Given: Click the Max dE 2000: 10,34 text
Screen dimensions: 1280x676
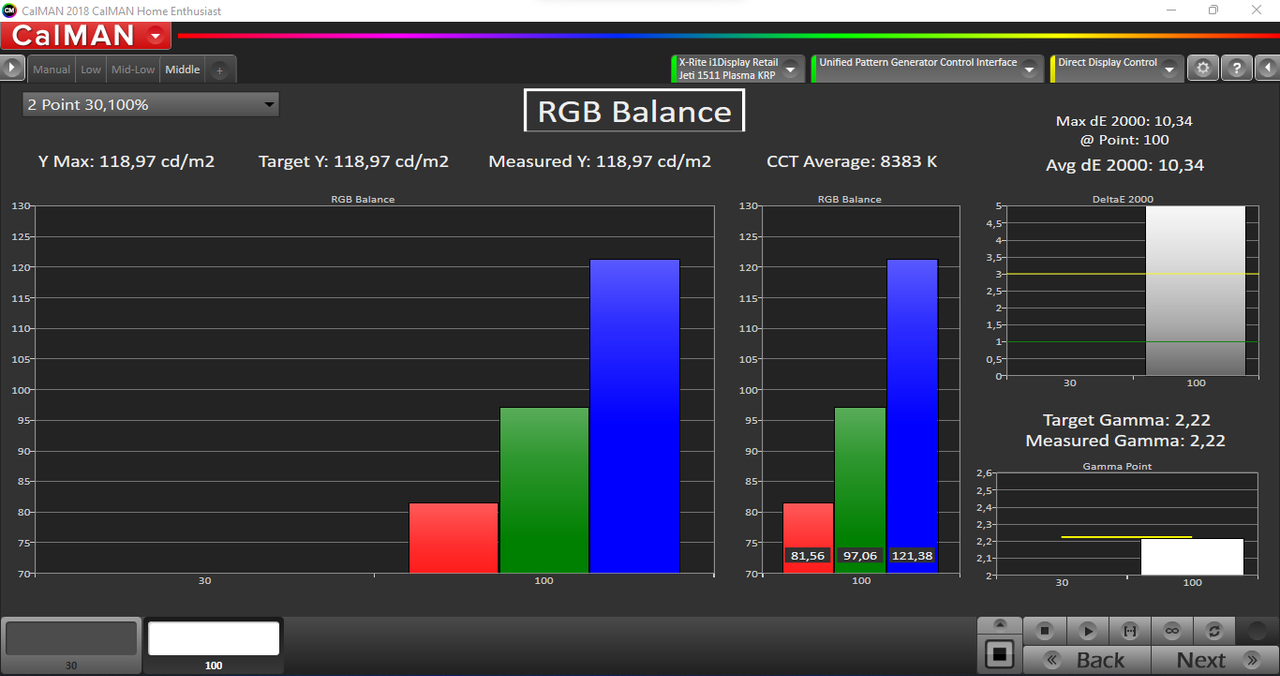Looking at the screenshot, I should pyautogui.click(x=1124, y=121).
